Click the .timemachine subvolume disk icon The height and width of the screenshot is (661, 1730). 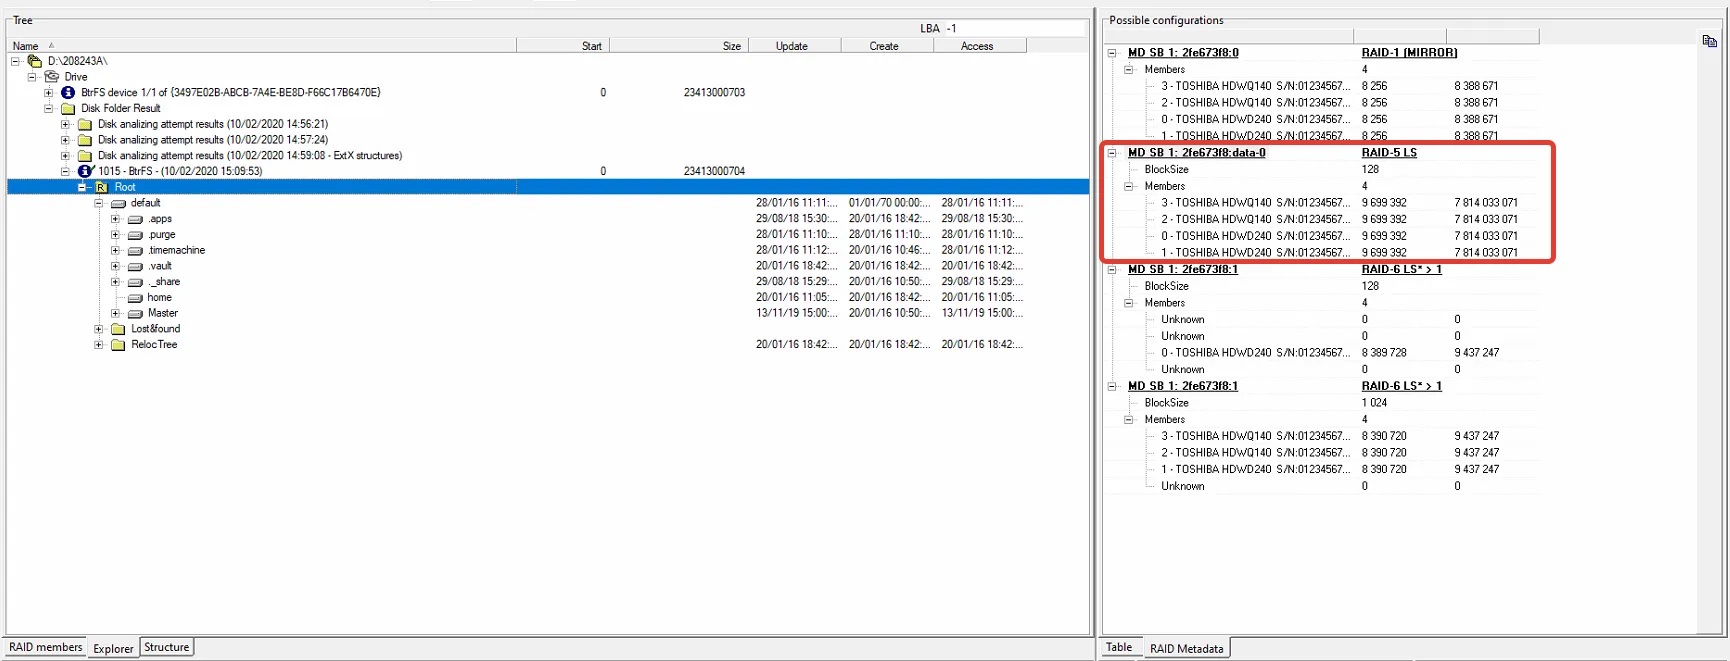[x=135, y=251]
